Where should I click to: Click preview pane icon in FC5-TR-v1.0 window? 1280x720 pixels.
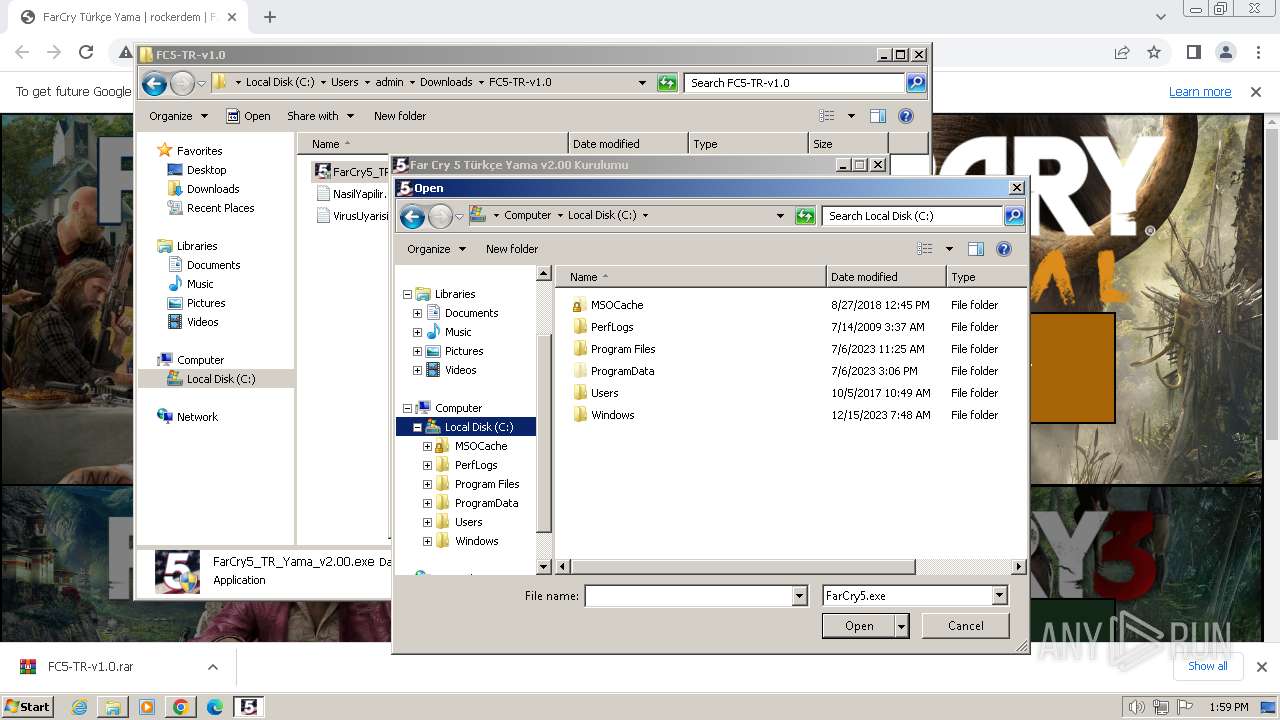pyautogui.click(x=878, y=116)
